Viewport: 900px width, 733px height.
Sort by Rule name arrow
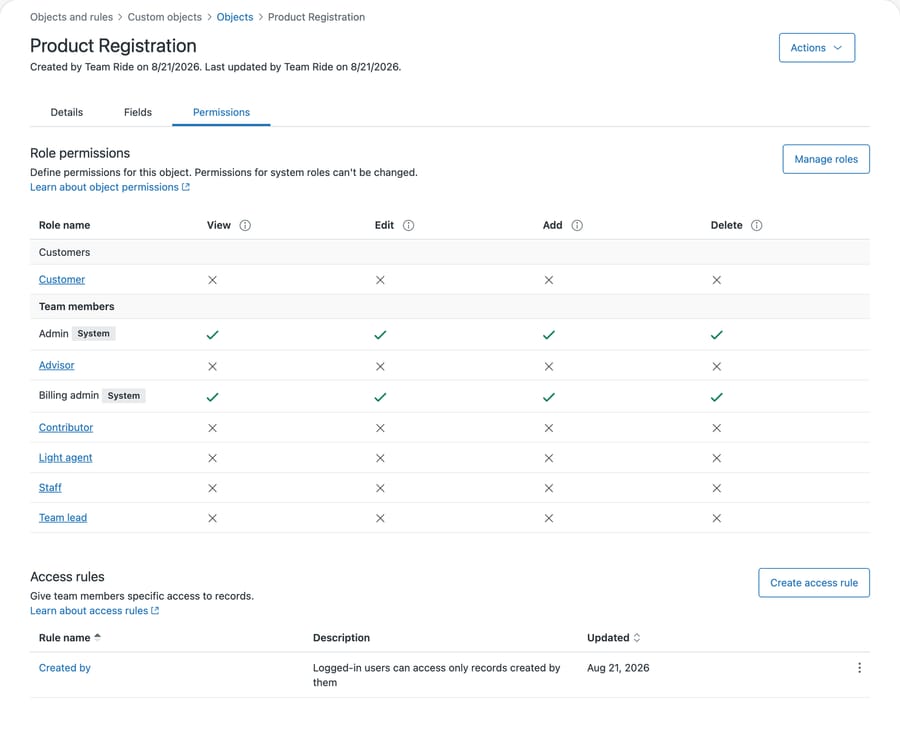tap(98, 637)
